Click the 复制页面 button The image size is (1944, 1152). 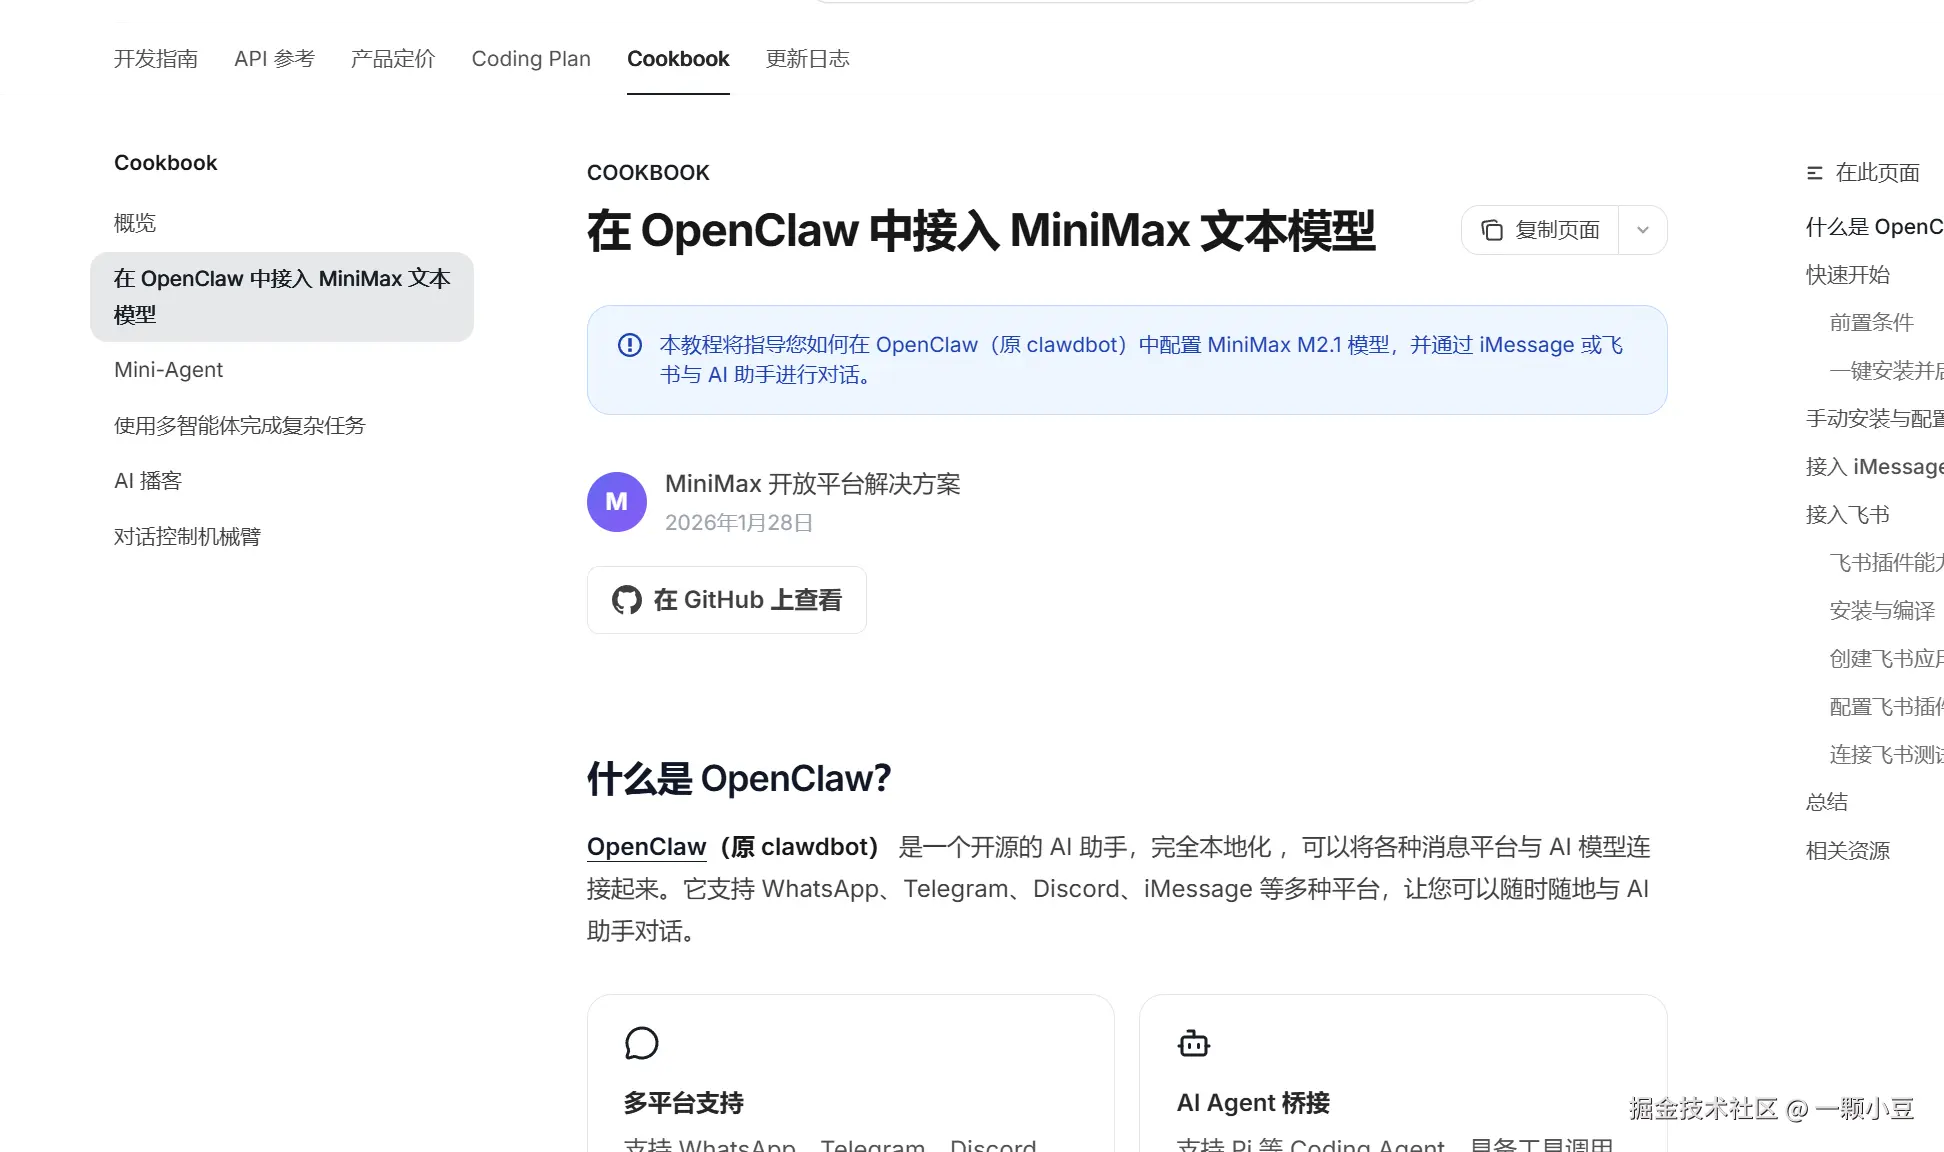point(1540,230)
